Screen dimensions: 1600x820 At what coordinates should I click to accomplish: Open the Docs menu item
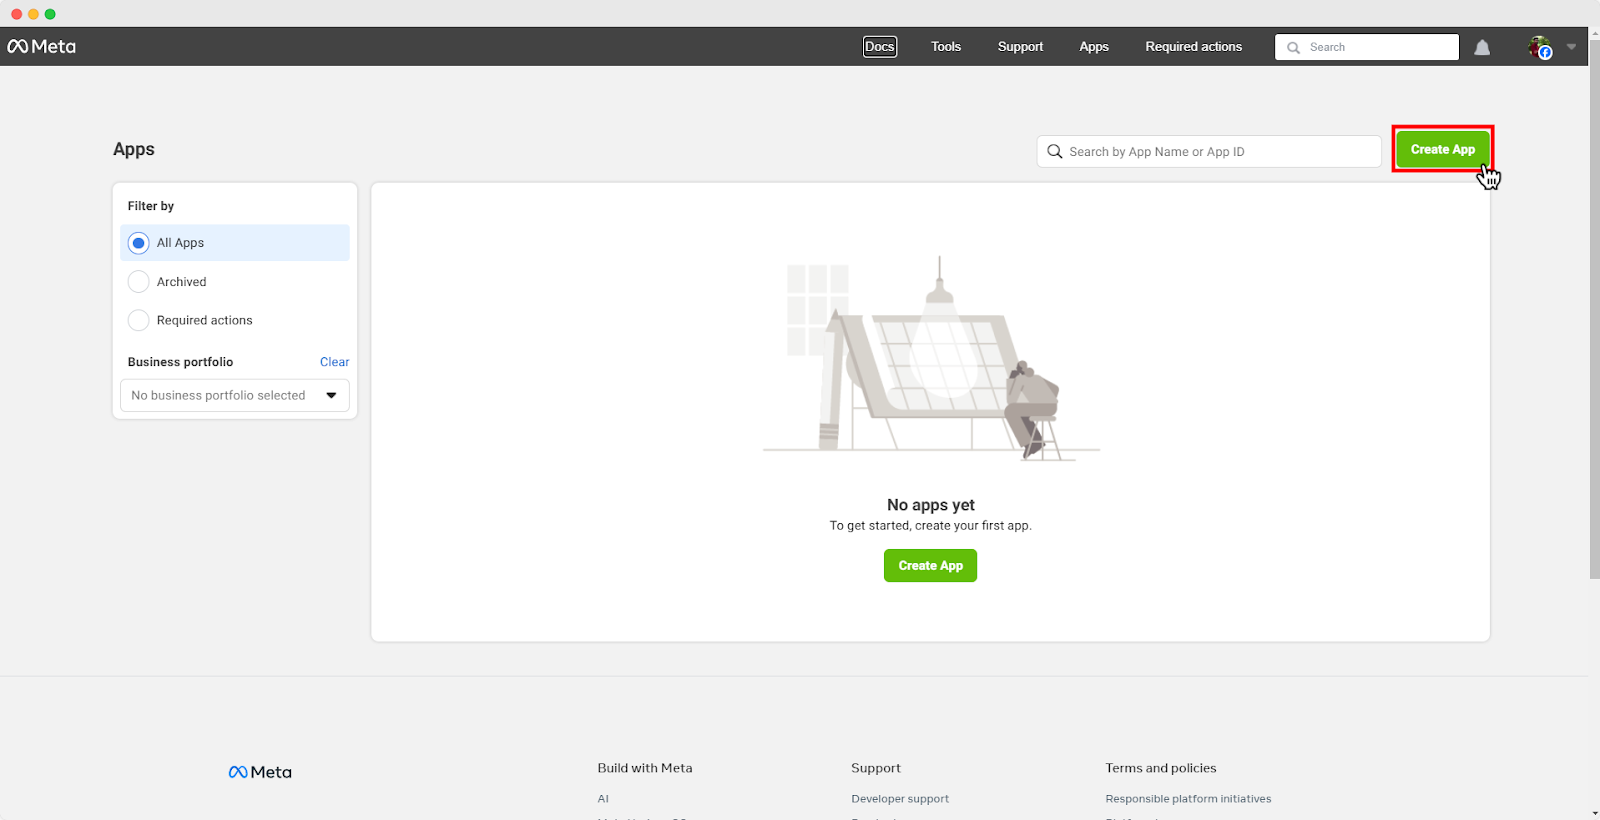(880, 47)
